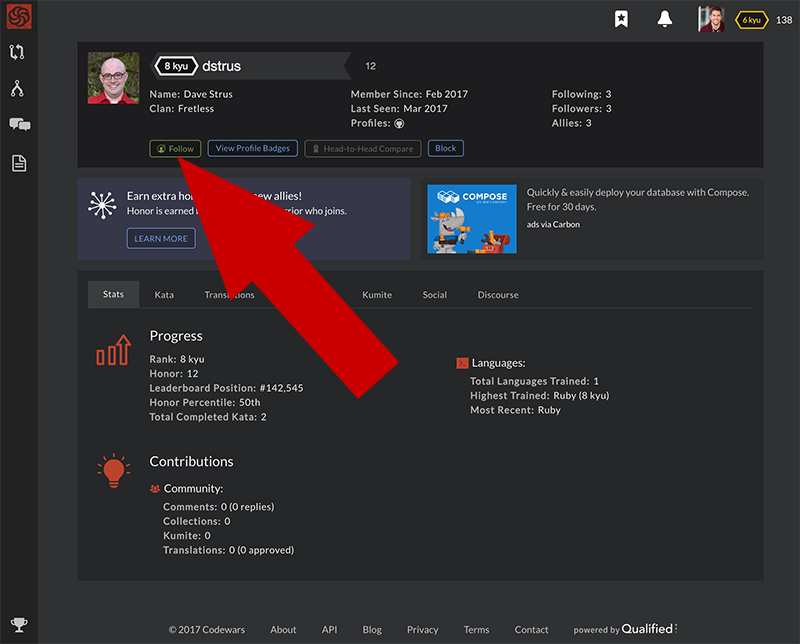Open the docs page icon in sidebar
This screenshot has width=800, height=644.
pyautogui.click(x=19, y=163)
